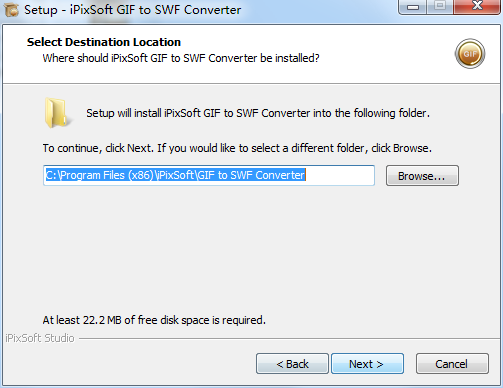Click into the destination folder path field
The image size is (503, 388).
[209, 175]
